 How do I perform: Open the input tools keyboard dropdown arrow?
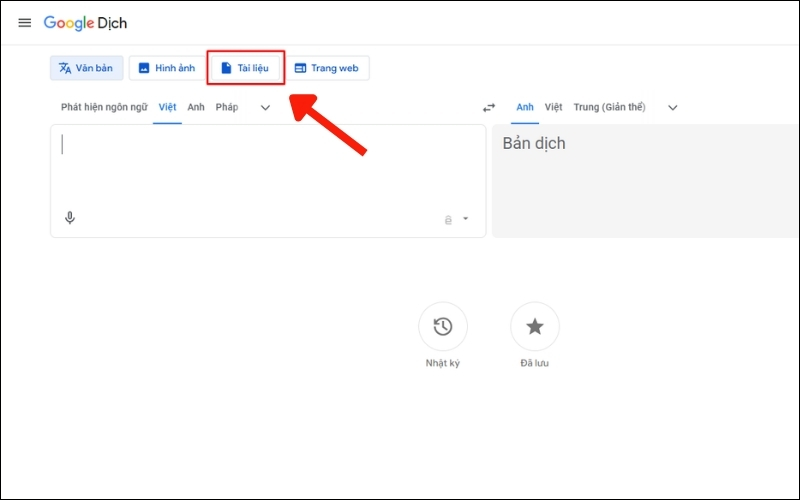click(x=465, y=218)
